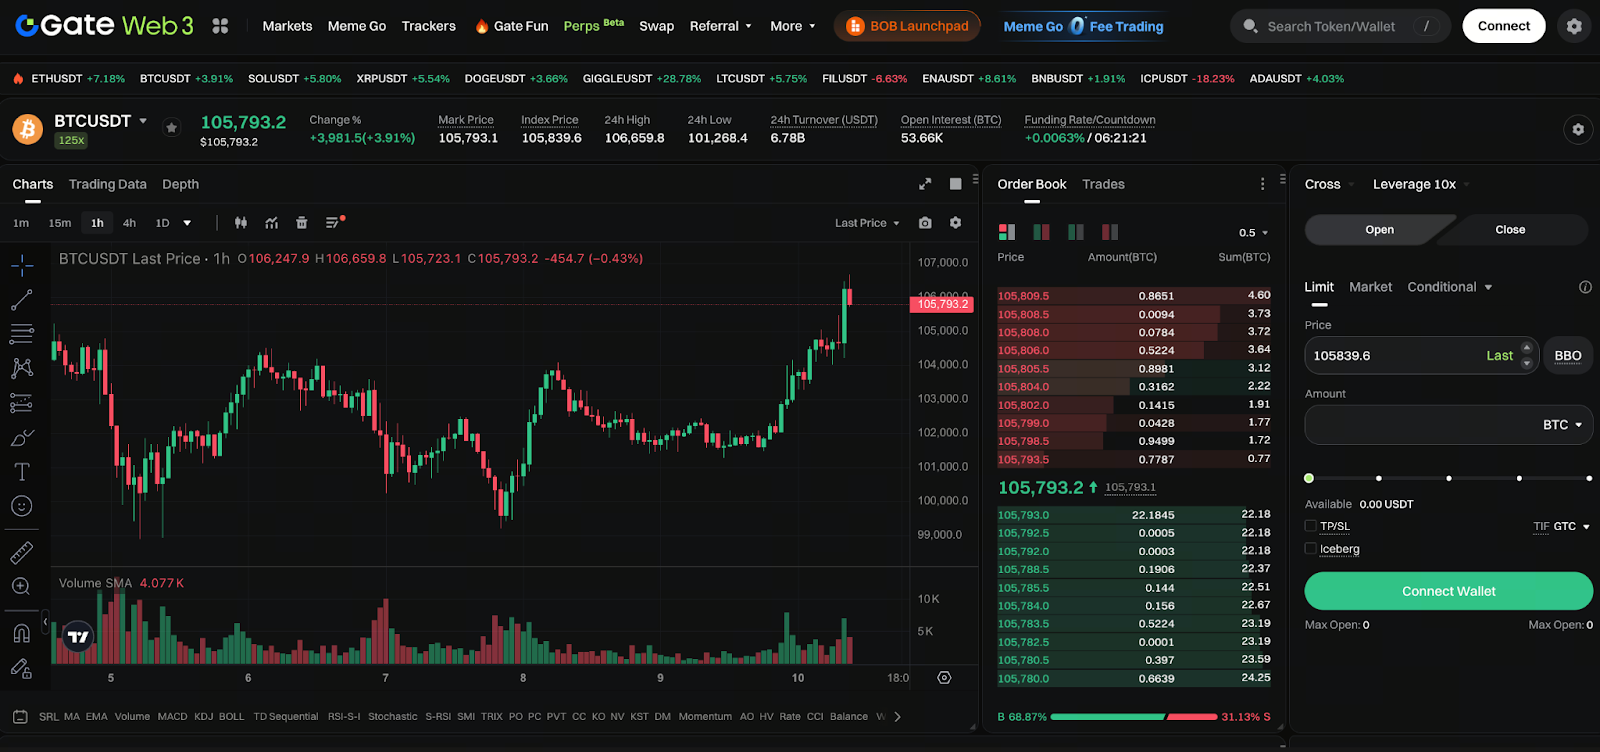
Task: Enable the Iceberg order checkbox
Action: click(x=1310, y=548)
